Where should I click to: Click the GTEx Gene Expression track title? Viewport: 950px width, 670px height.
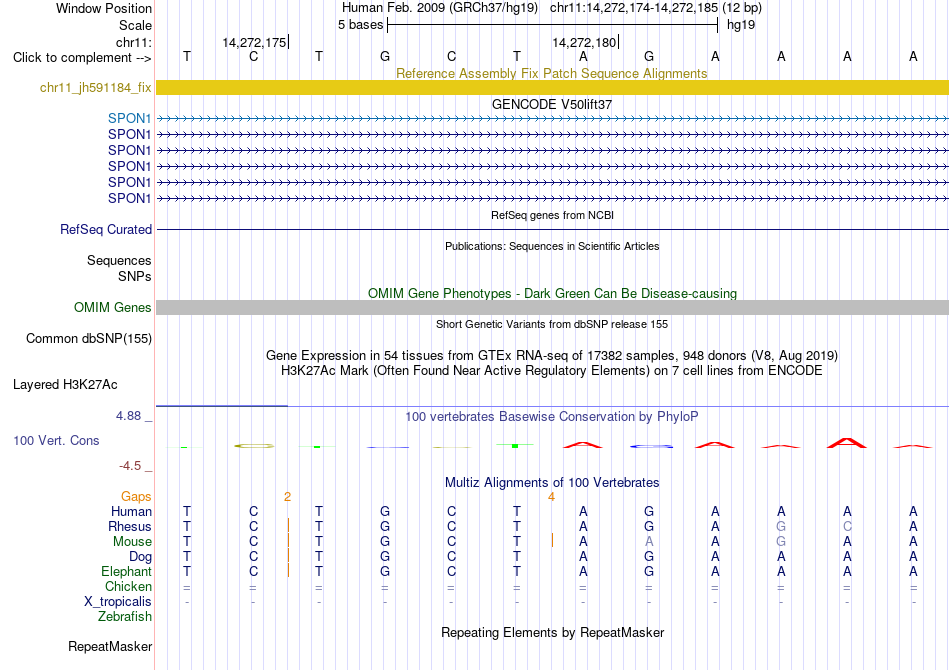point(552,356)
